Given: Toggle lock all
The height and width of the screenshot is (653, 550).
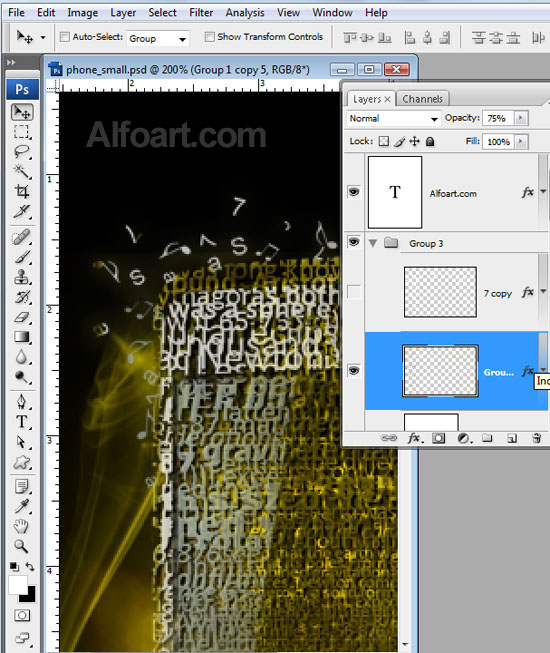Looking at the screenshot, I should tap(430, 142).
